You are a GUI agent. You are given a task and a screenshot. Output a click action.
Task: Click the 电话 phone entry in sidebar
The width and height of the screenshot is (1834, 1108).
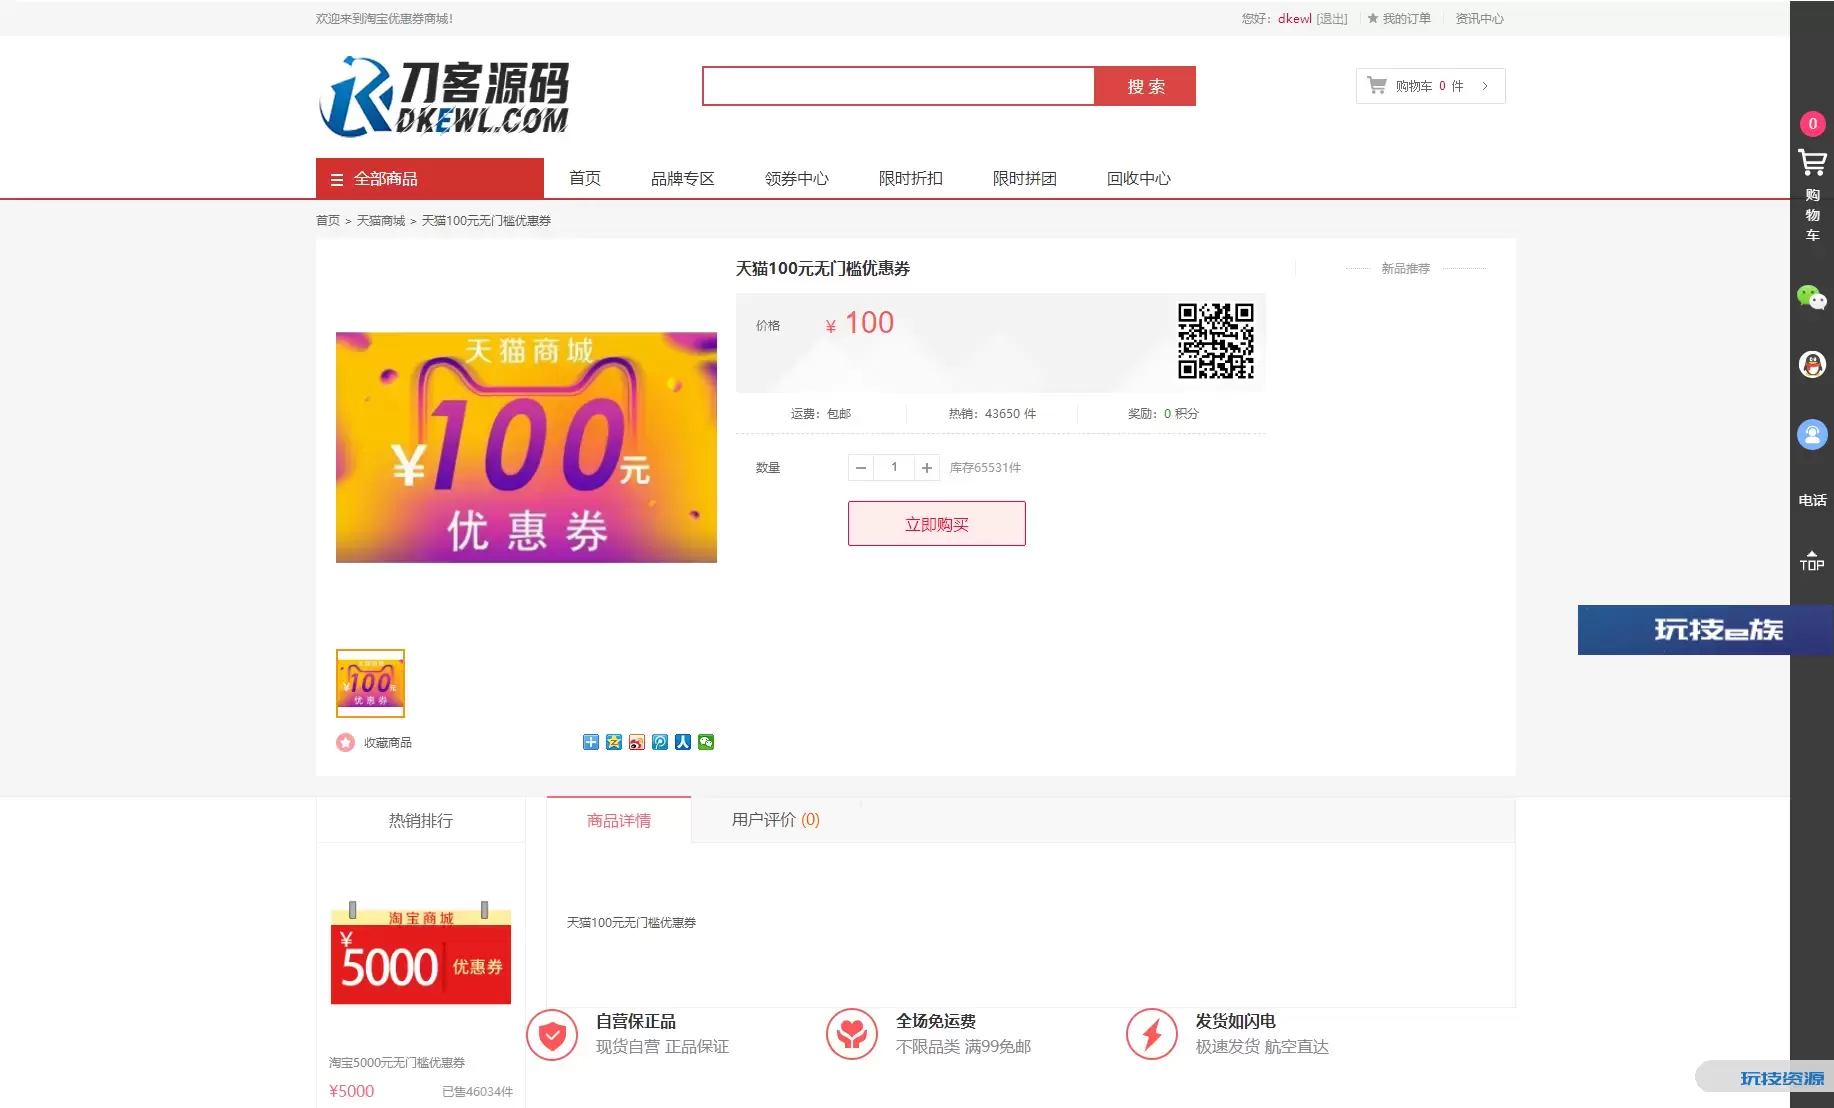pos(1812,500)
